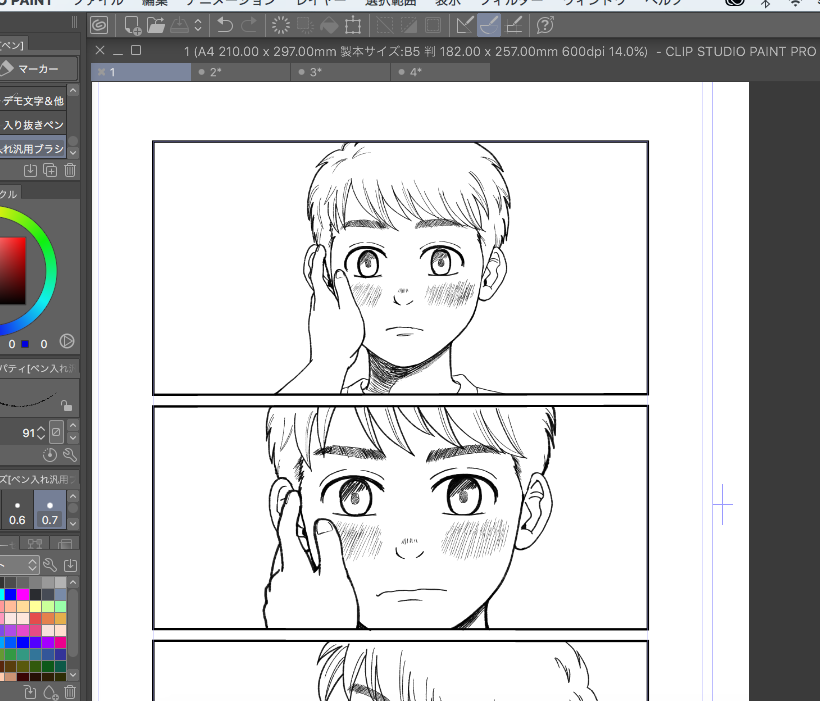Select the デモ文字&他 sub tool
This screenshot has height=701, width=820.
33,100
